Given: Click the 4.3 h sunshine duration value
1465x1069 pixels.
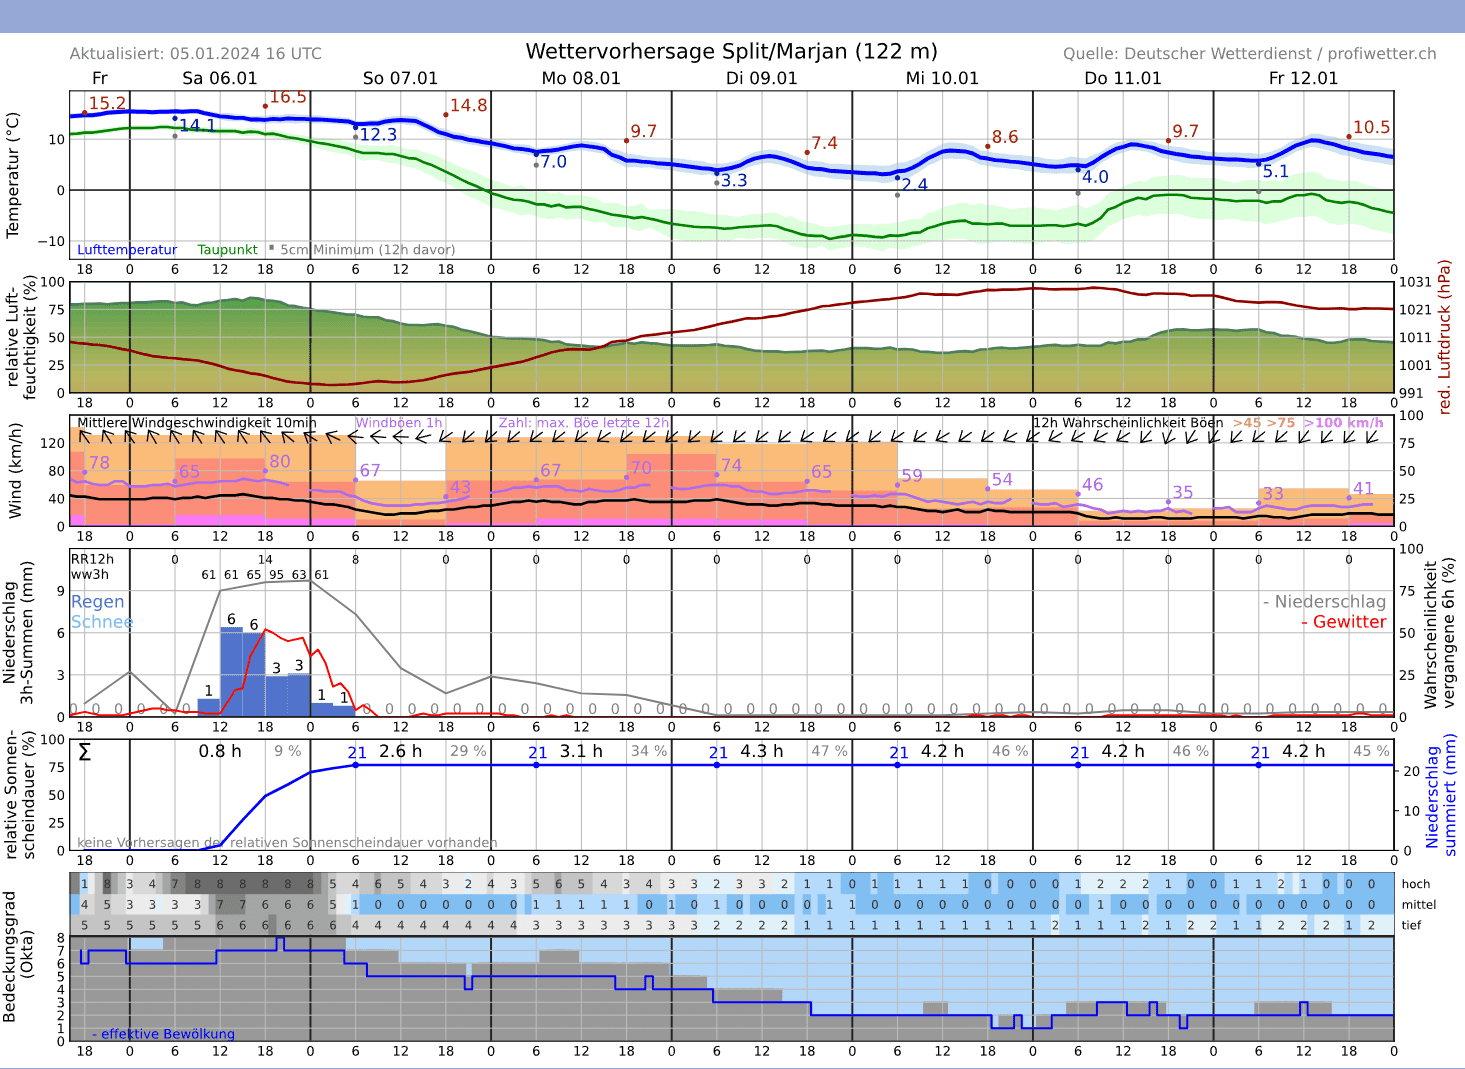Looking at the screenshot, I should point(761,751).
